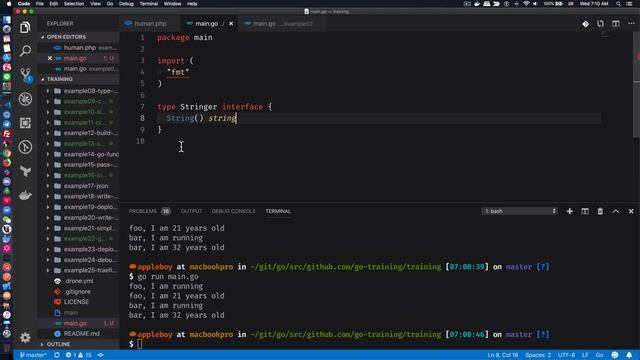Close main.go in Open Editors list
This screenshot has height=360, width=640.
[x=50, y=58]
